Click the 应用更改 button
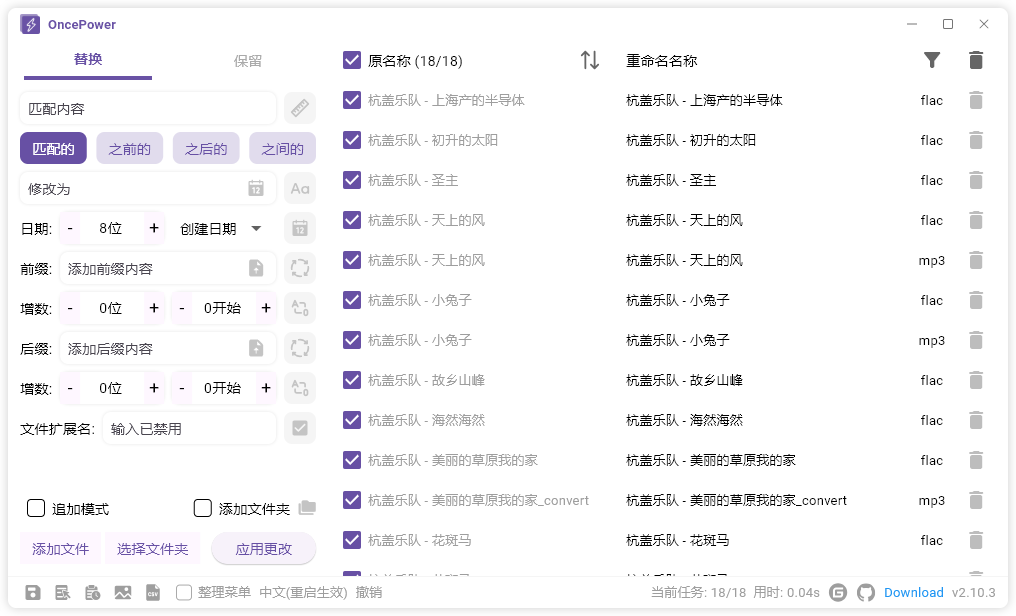1016x616 pixels. tap(264, 548)
